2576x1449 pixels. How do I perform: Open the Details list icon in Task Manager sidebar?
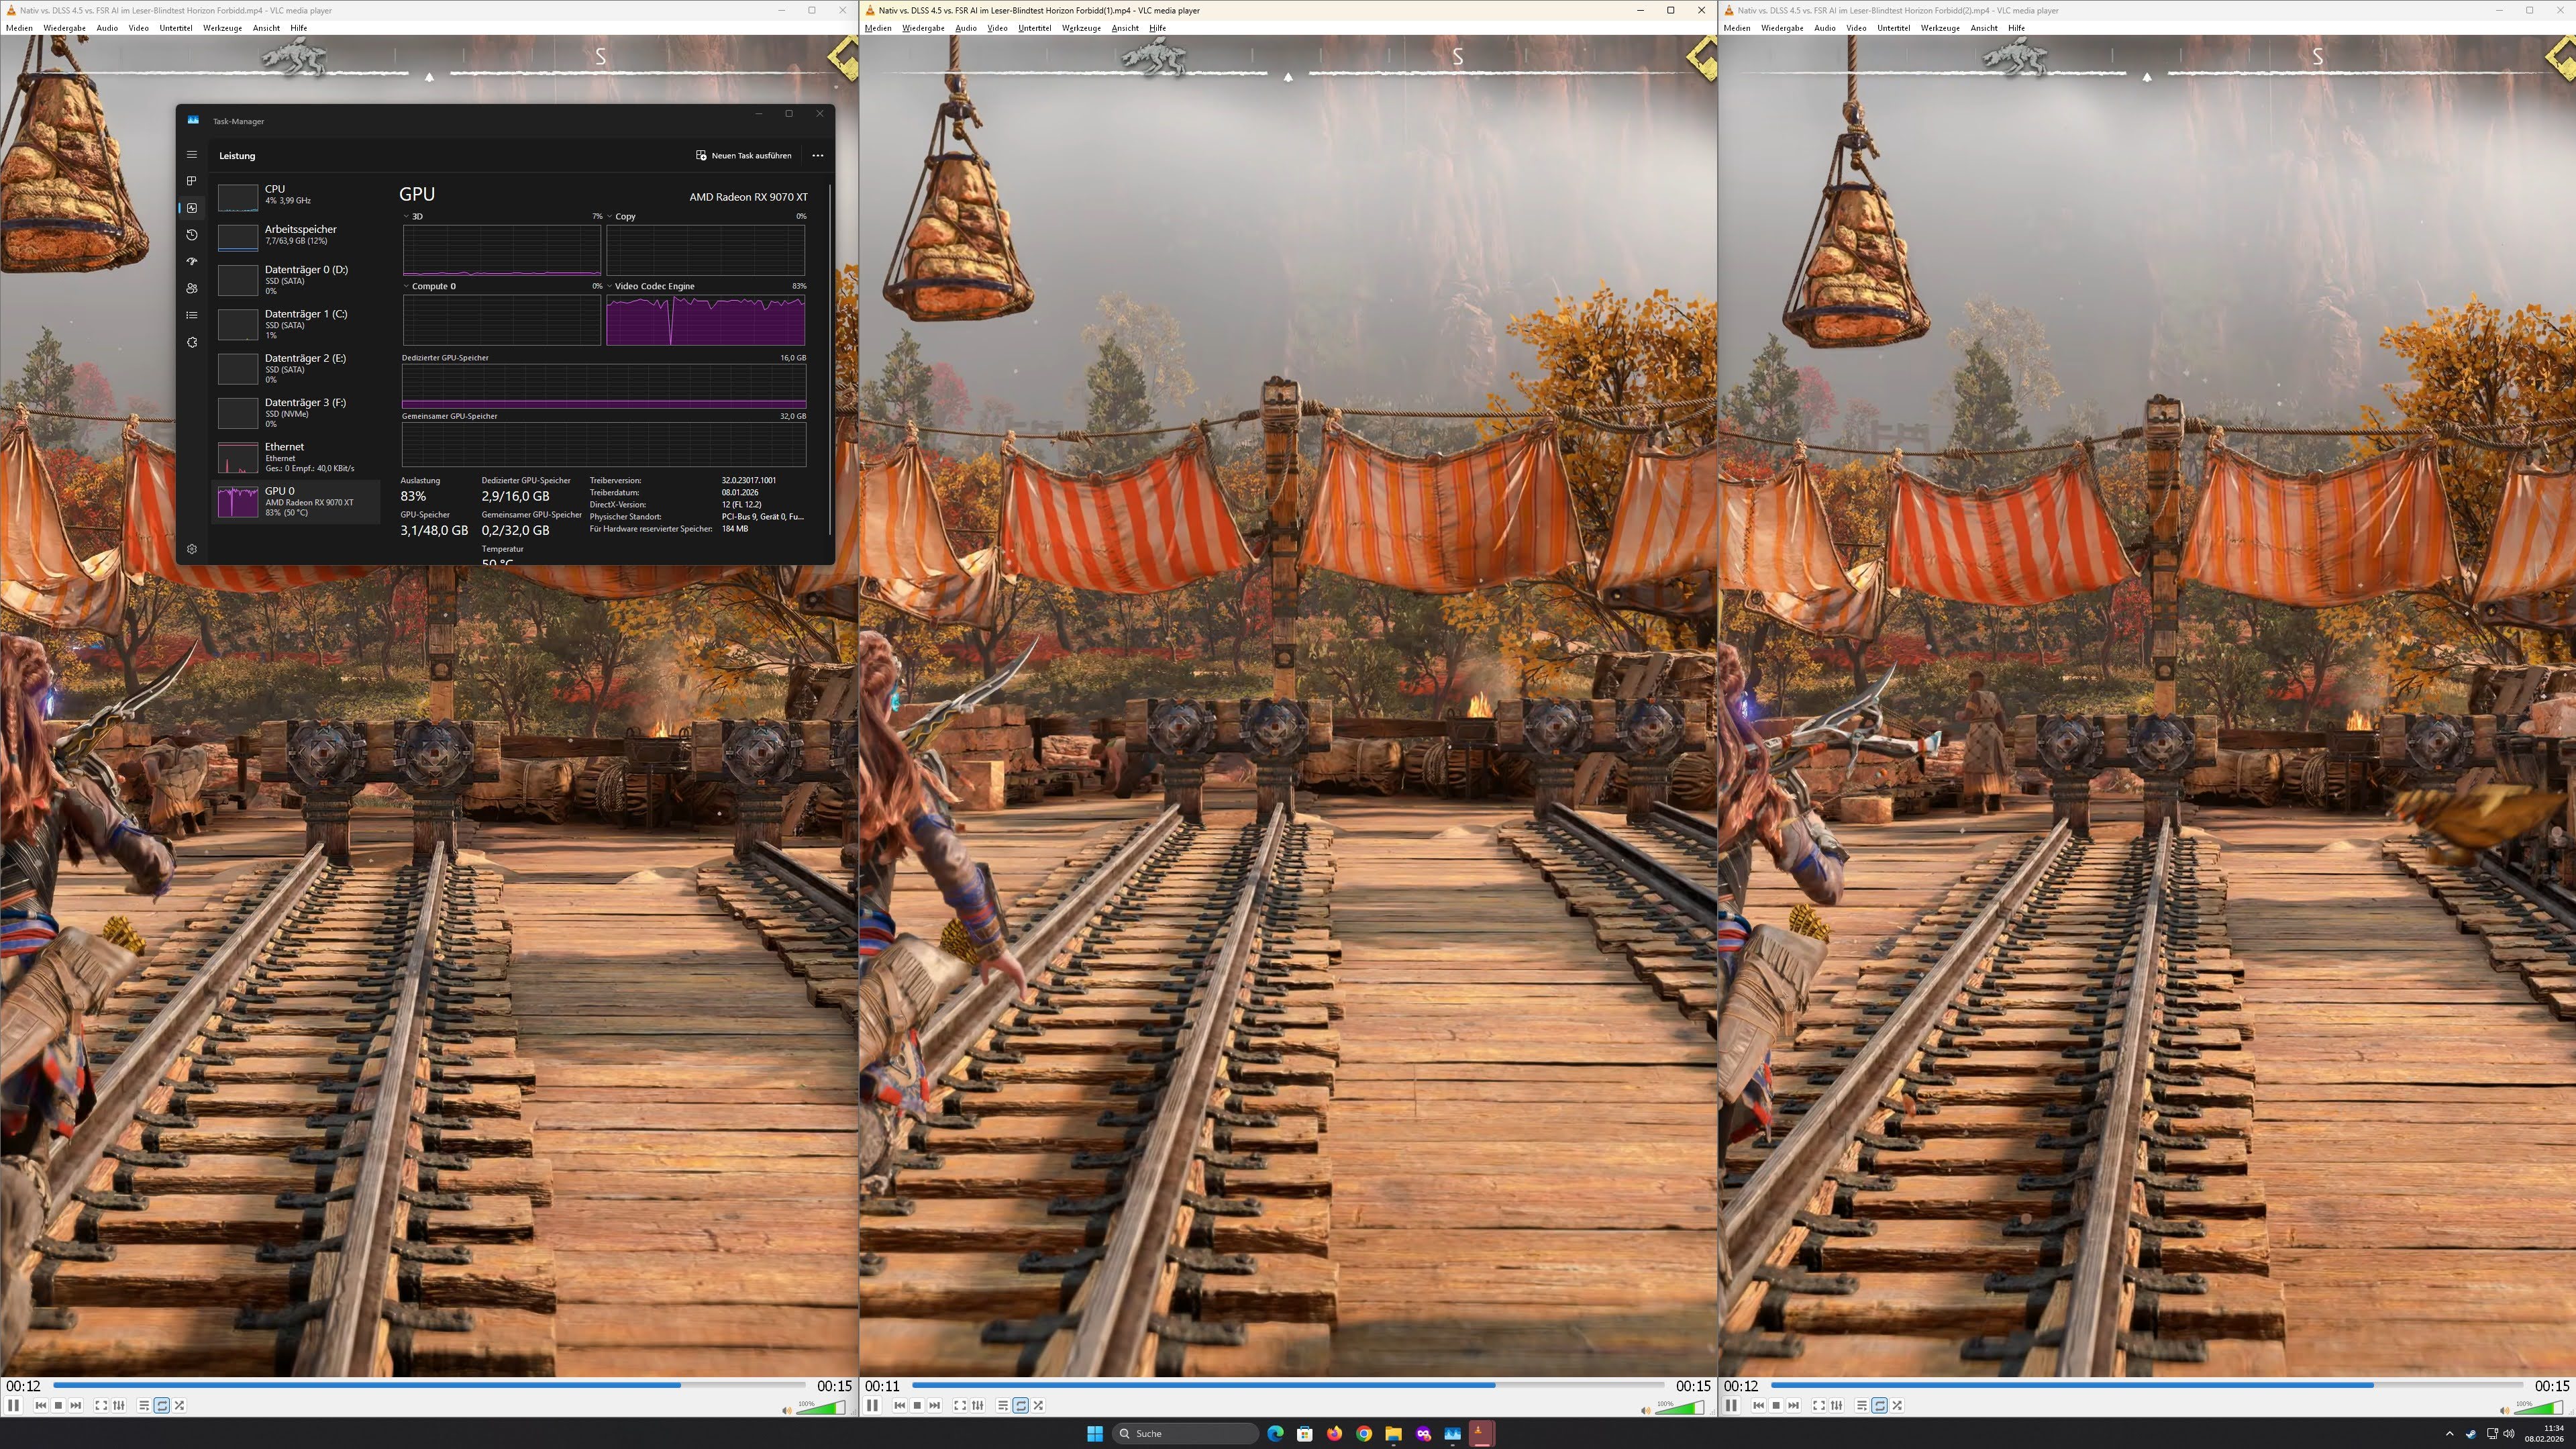tap(192, 315)
